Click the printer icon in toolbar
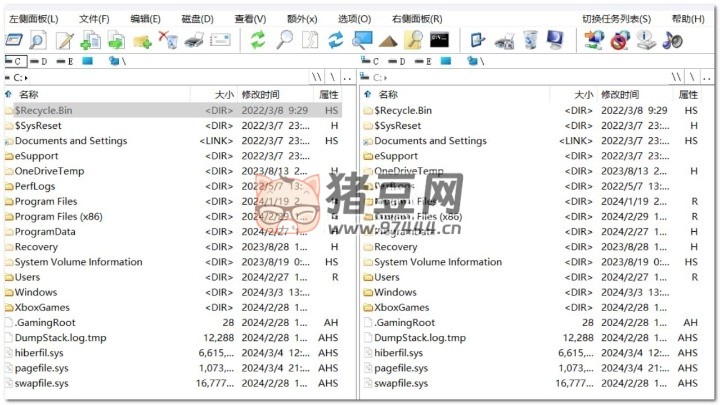The width and height of the screenshot is (720, 405). 195,40
